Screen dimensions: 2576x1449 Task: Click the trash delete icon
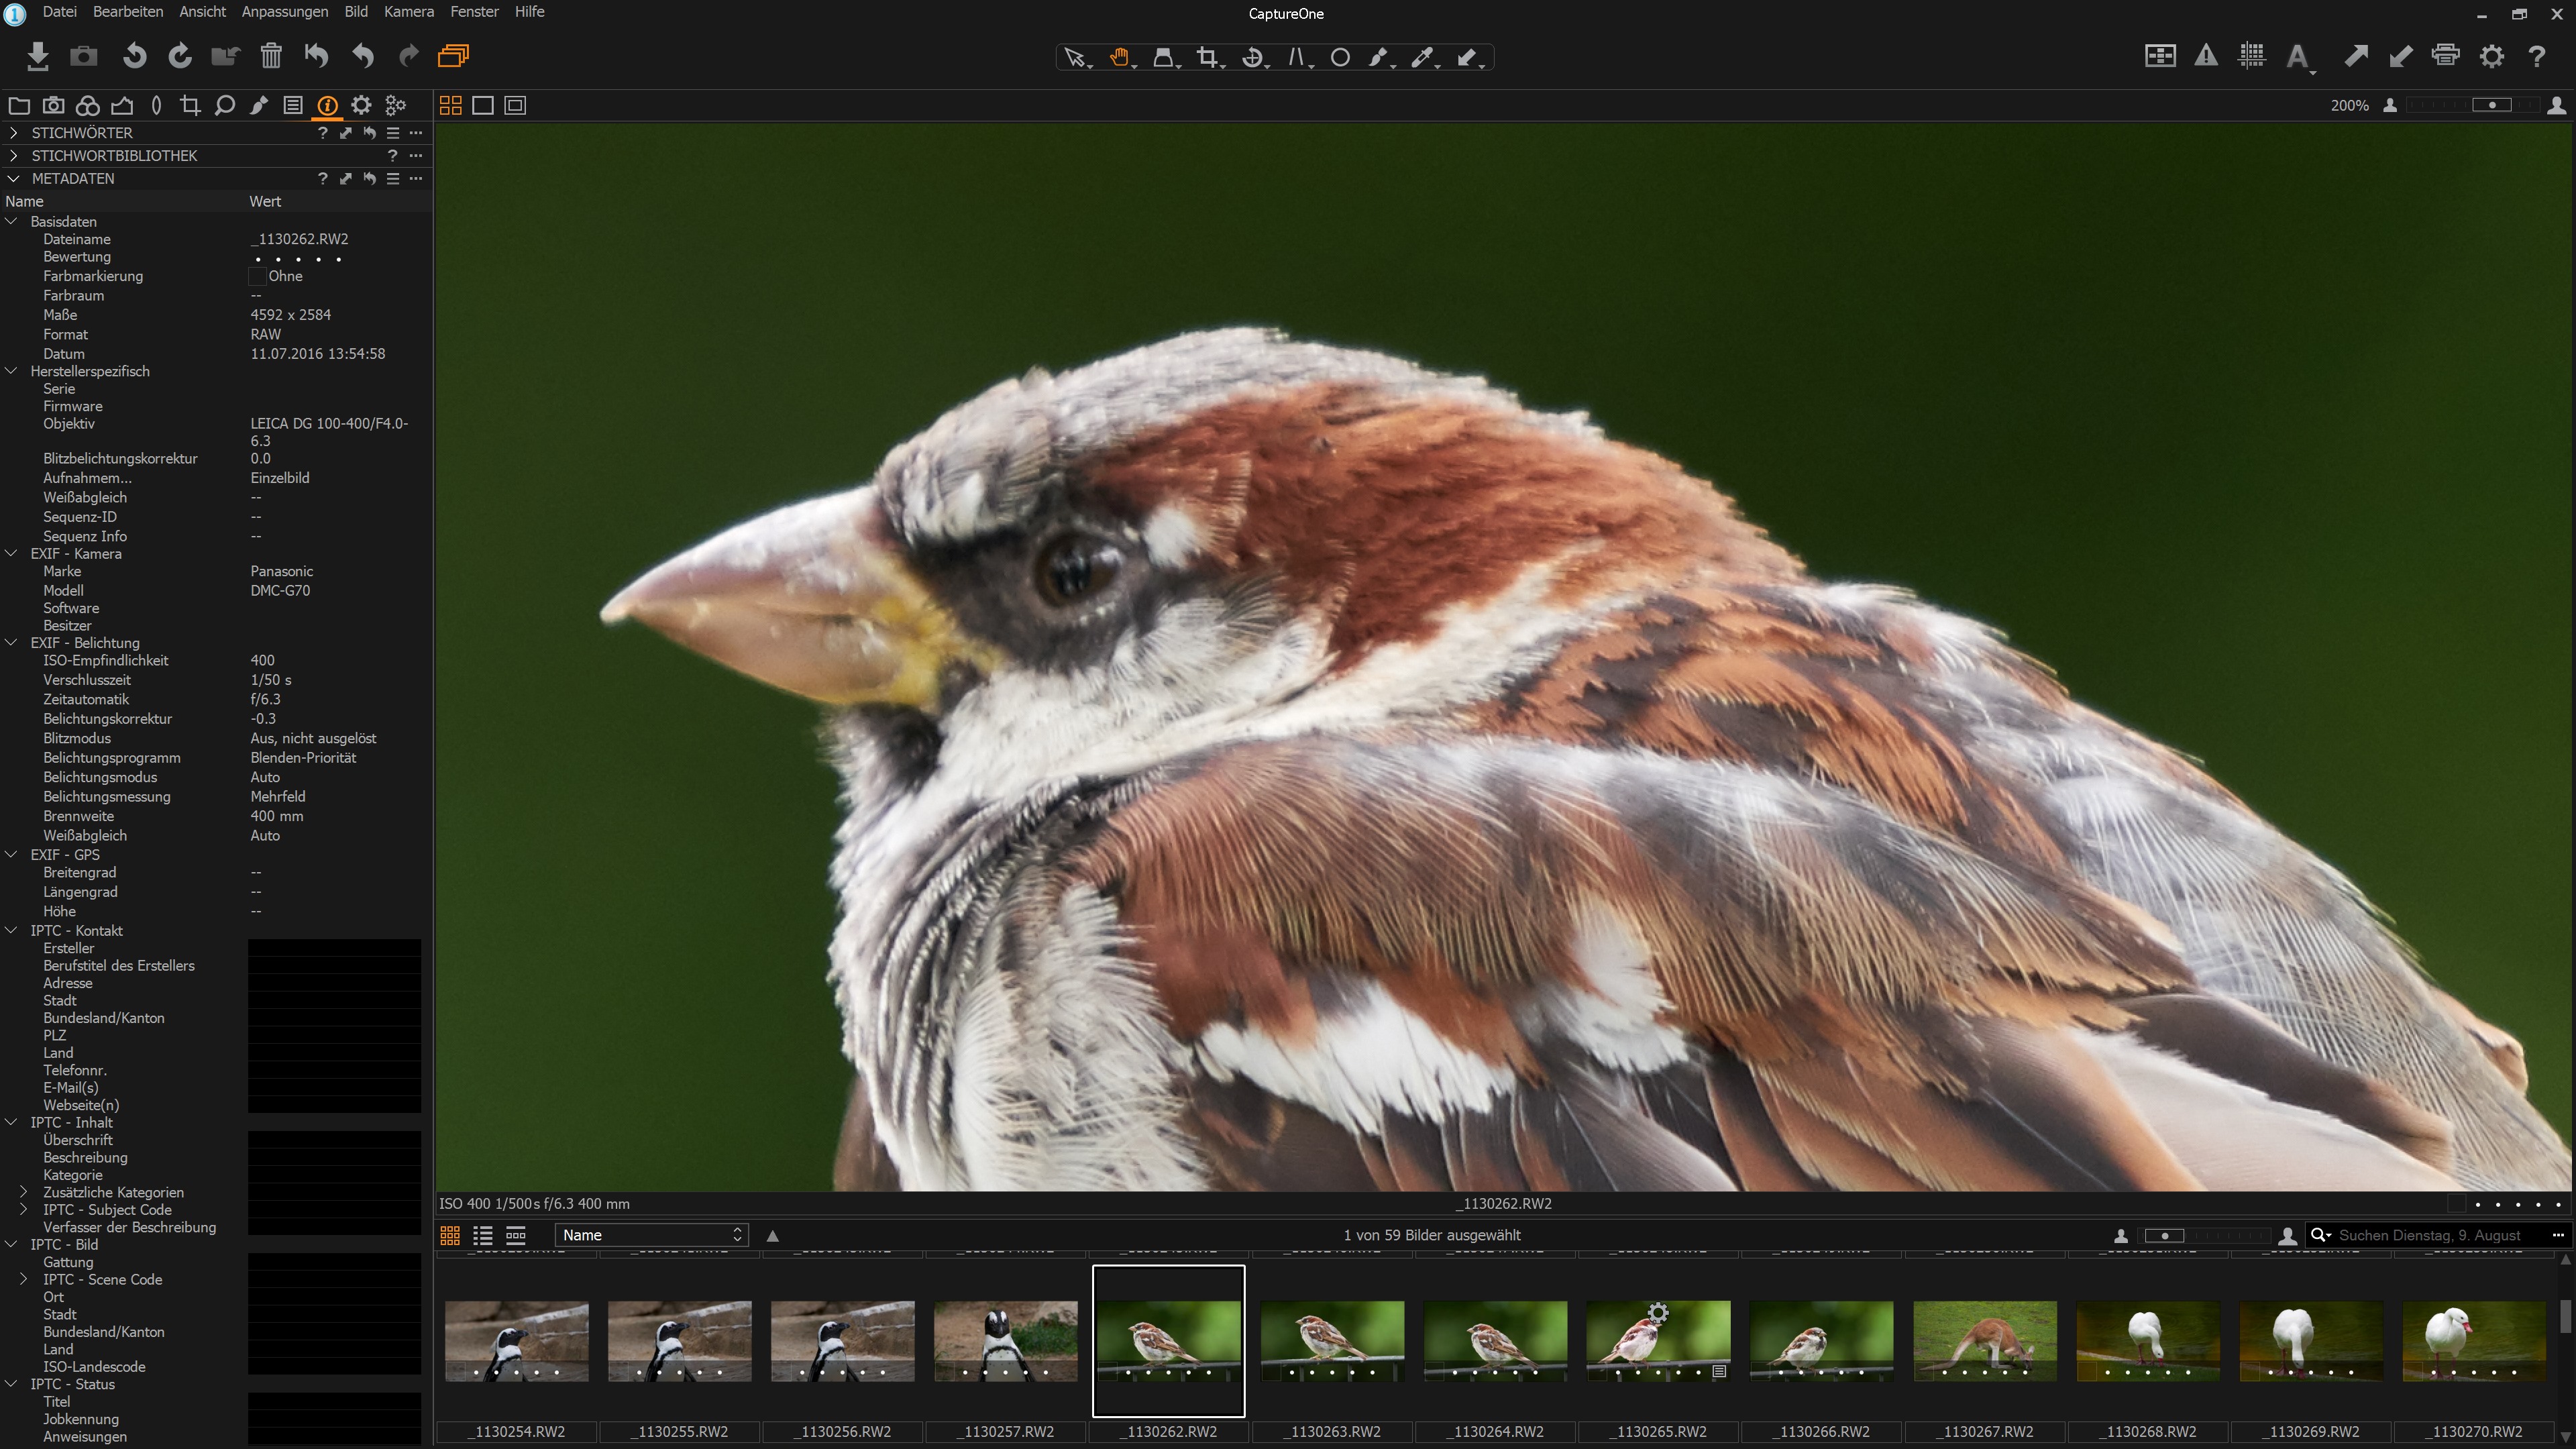(x=270, y=57)
